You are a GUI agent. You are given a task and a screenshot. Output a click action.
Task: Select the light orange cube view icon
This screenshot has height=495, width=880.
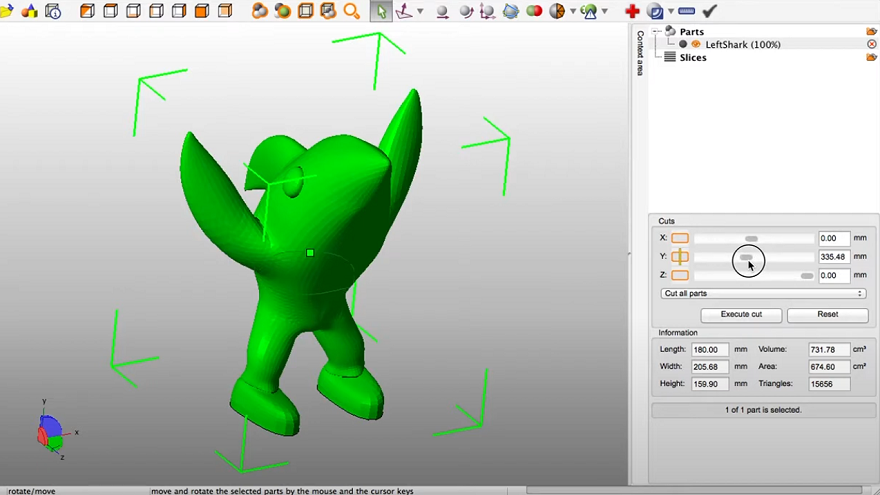coord(225,11)
